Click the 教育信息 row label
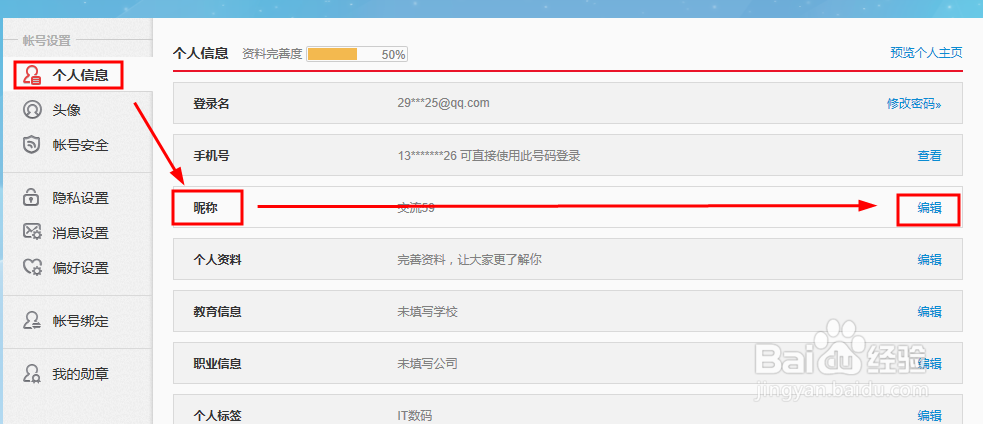This screenshot has width=983, height=424. 217,311
